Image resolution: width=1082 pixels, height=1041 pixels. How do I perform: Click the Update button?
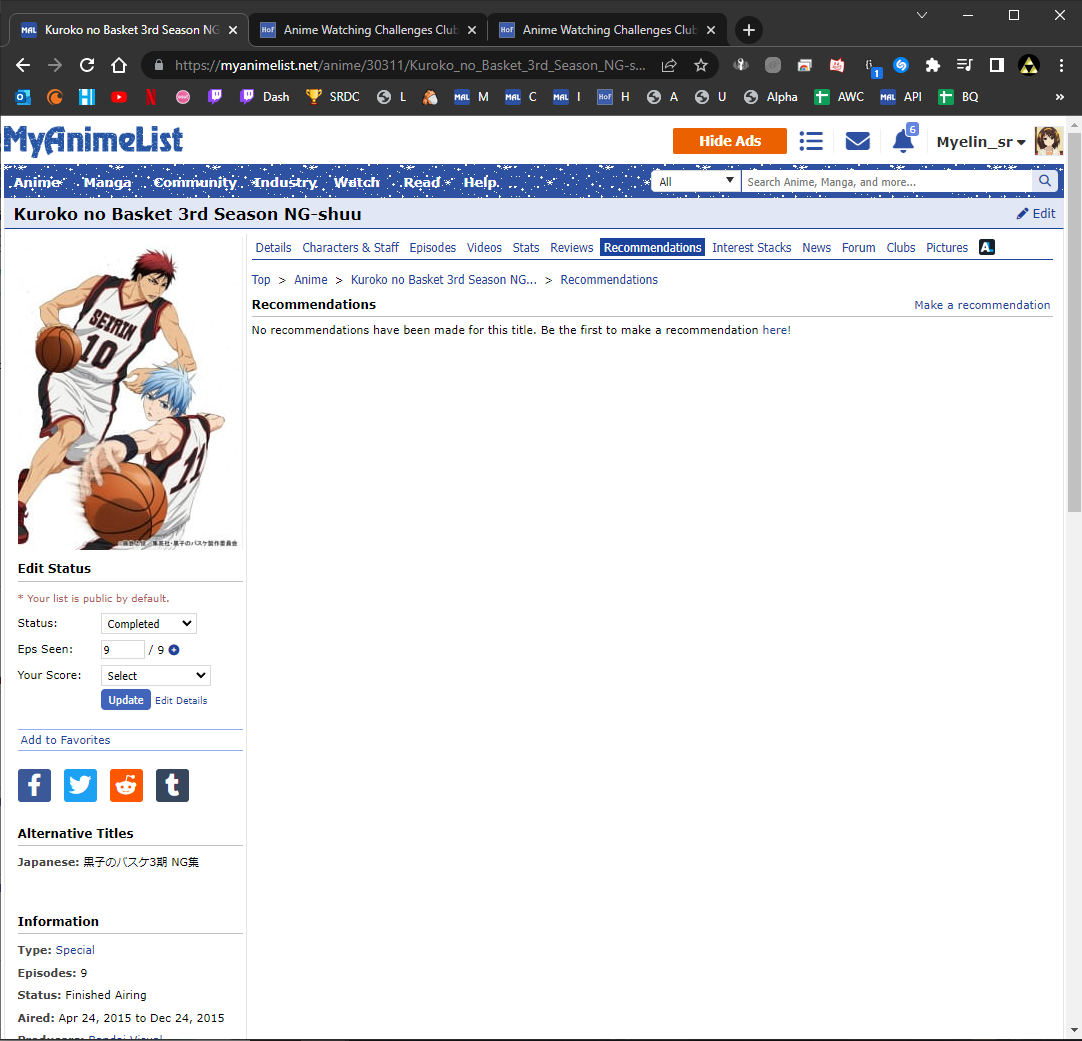(126, 700)
